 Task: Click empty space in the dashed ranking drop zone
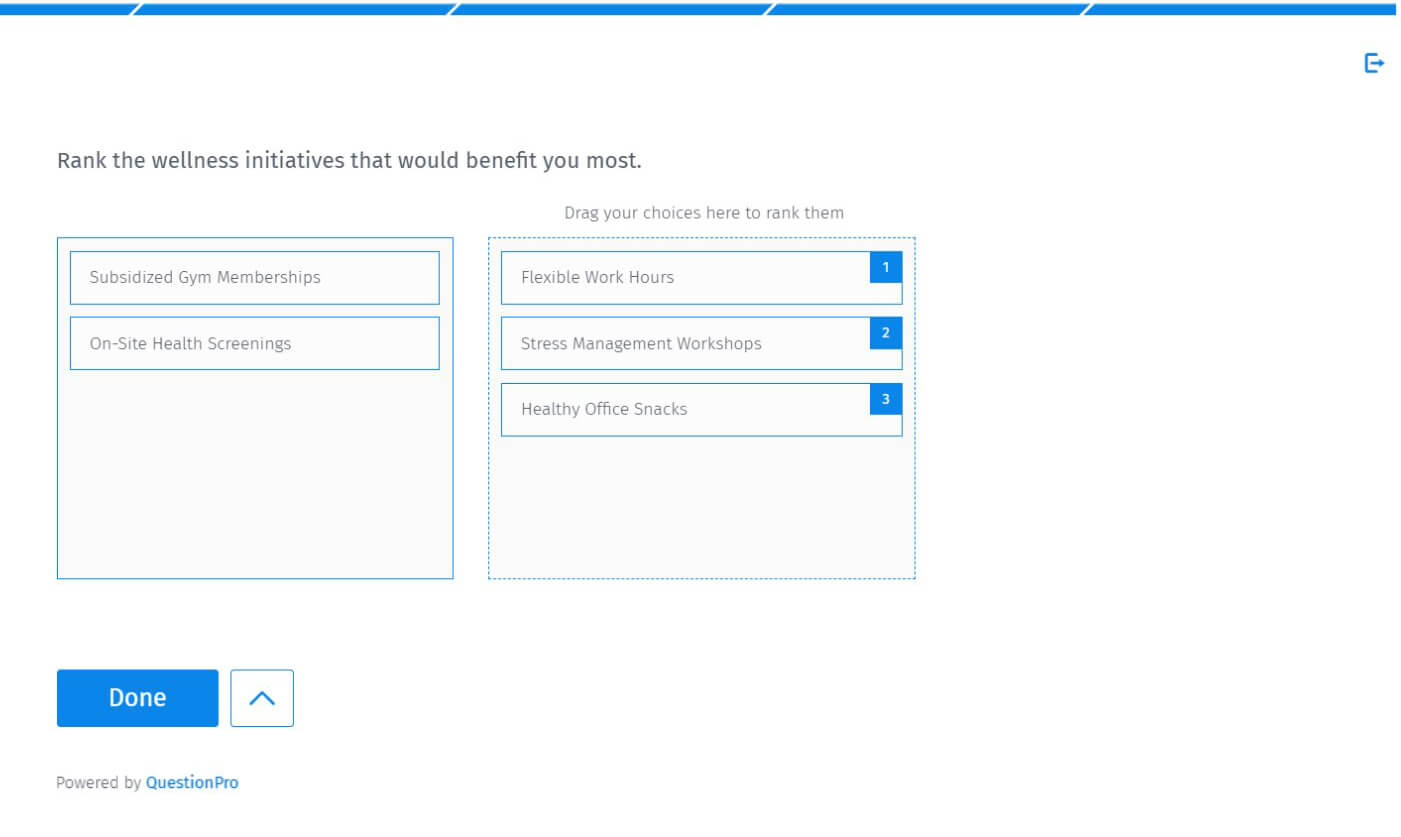pyautogui.click(x=701, y=510)
